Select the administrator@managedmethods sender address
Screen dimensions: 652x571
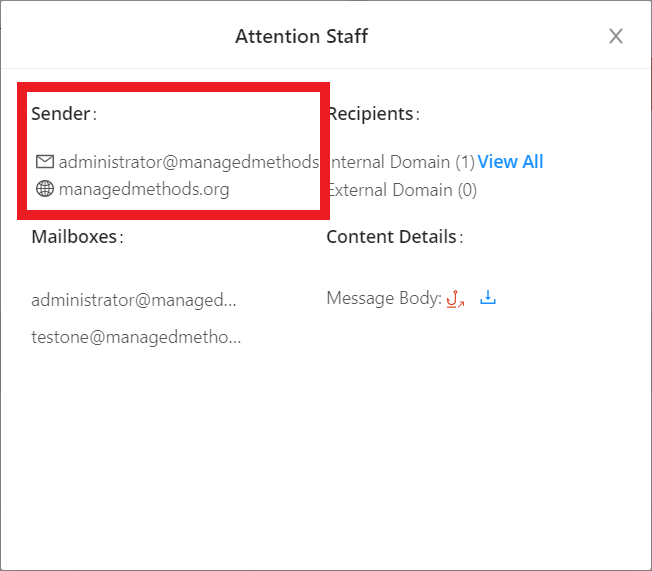click(x=188, y=162)
